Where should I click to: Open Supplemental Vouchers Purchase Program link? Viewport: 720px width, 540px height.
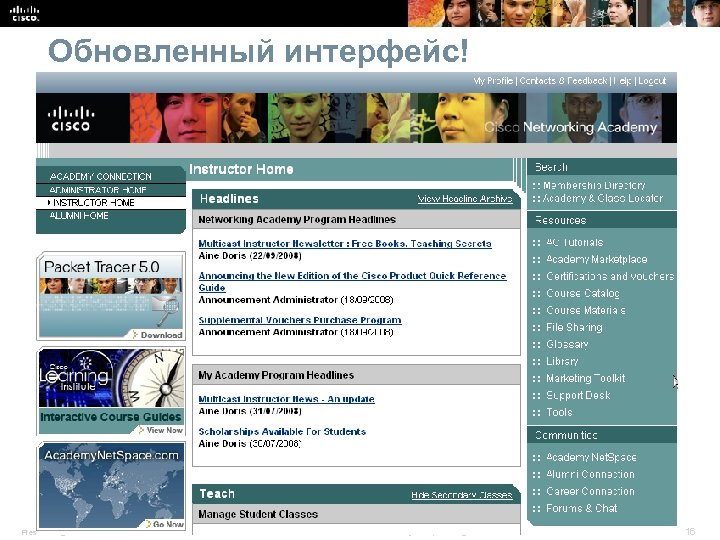click(300, 320)
